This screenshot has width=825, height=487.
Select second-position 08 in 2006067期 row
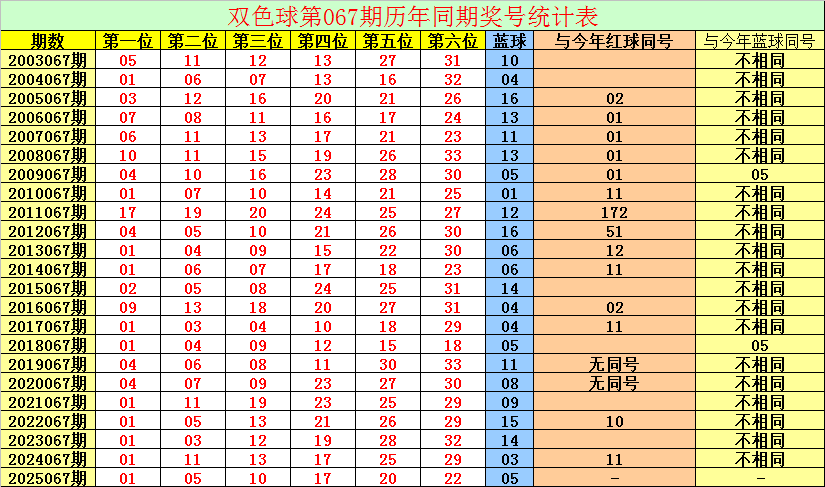193,117
